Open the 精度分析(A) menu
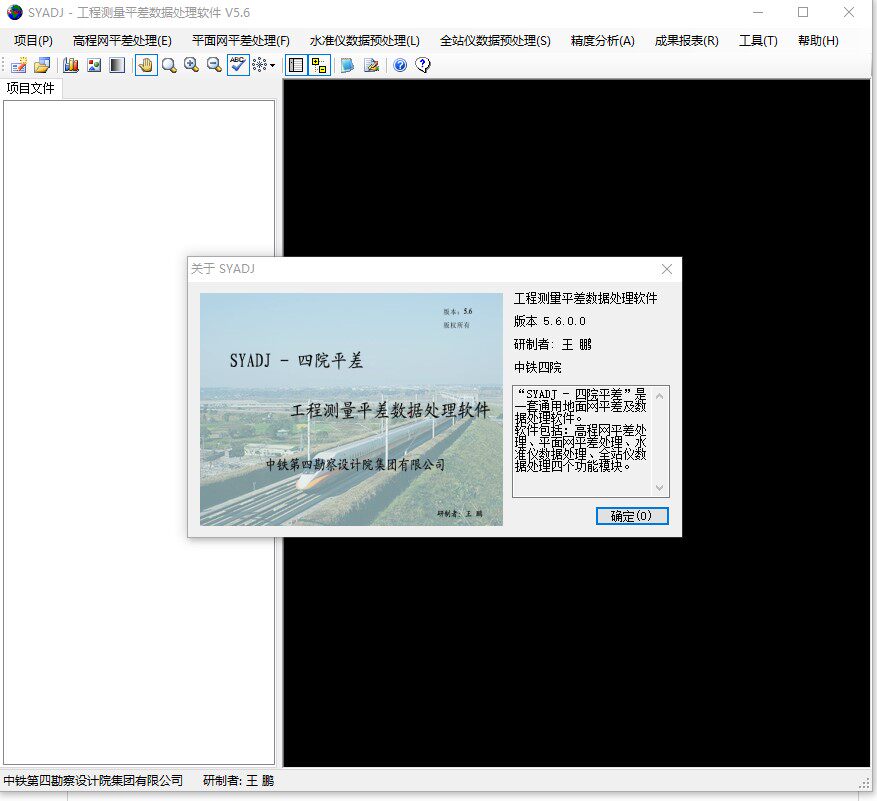Image resolution: width=877 pixels, height=801 pixels. [602, 41]
